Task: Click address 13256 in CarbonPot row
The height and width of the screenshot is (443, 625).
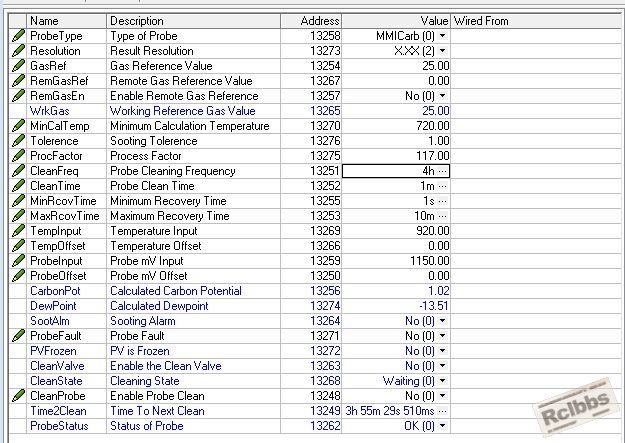Action: [325, 291]
